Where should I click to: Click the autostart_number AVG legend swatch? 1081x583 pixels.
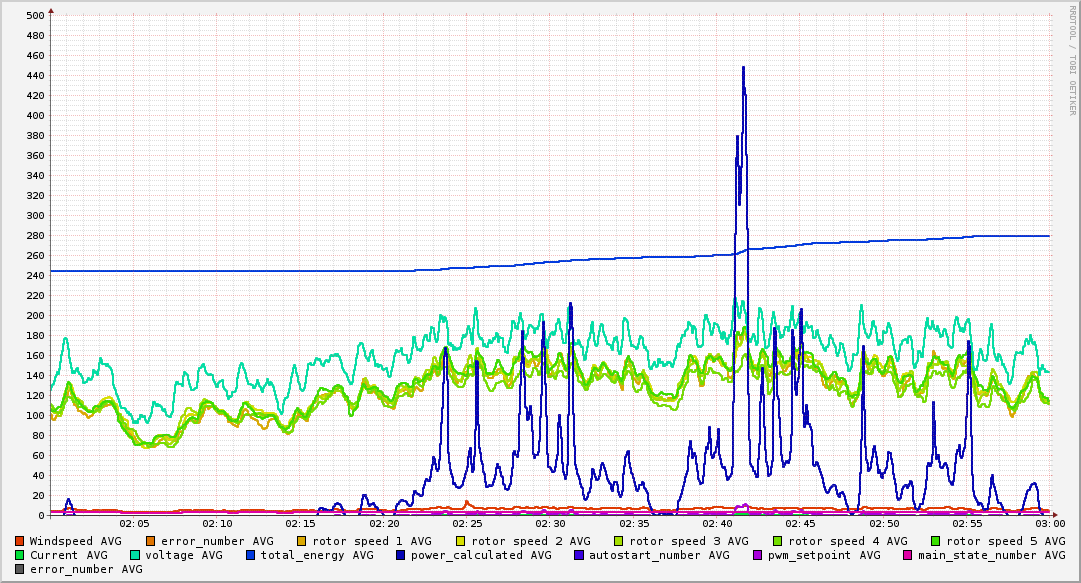tap(578, 555)
